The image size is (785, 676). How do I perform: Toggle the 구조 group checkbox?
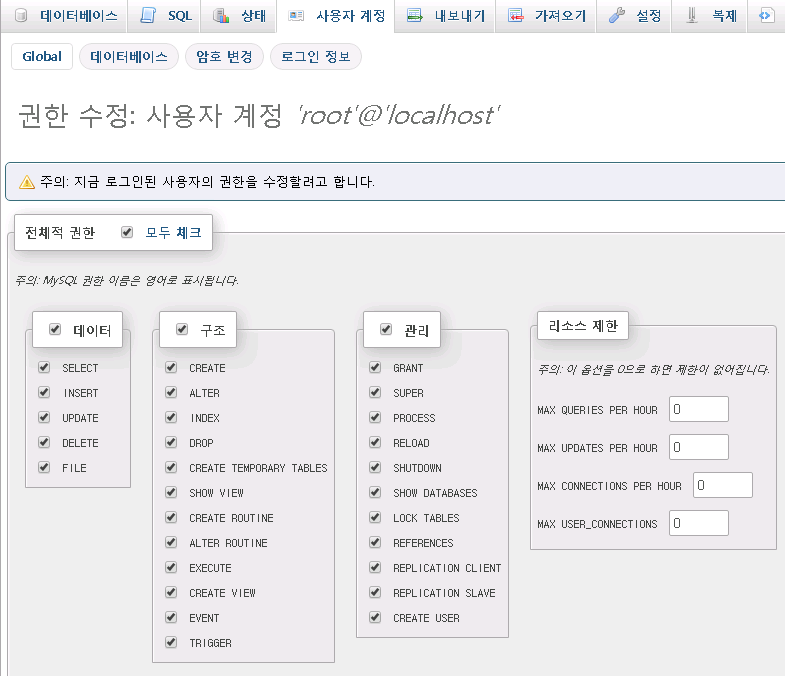182,329
